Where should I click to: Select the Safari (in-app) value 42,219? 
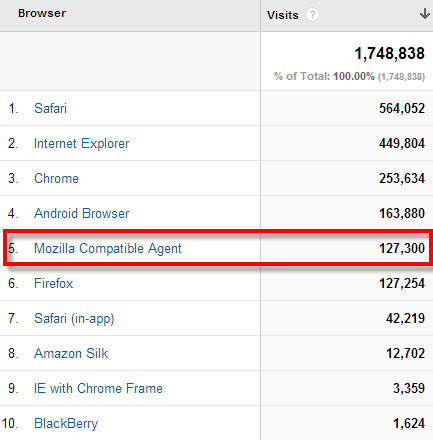405,318
